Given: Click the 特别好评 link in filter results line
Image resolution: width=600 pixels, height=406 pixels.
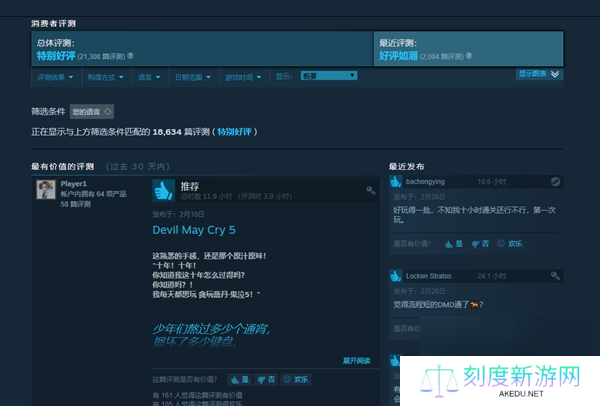Looking at the screenshot, I should coord(234,132).
